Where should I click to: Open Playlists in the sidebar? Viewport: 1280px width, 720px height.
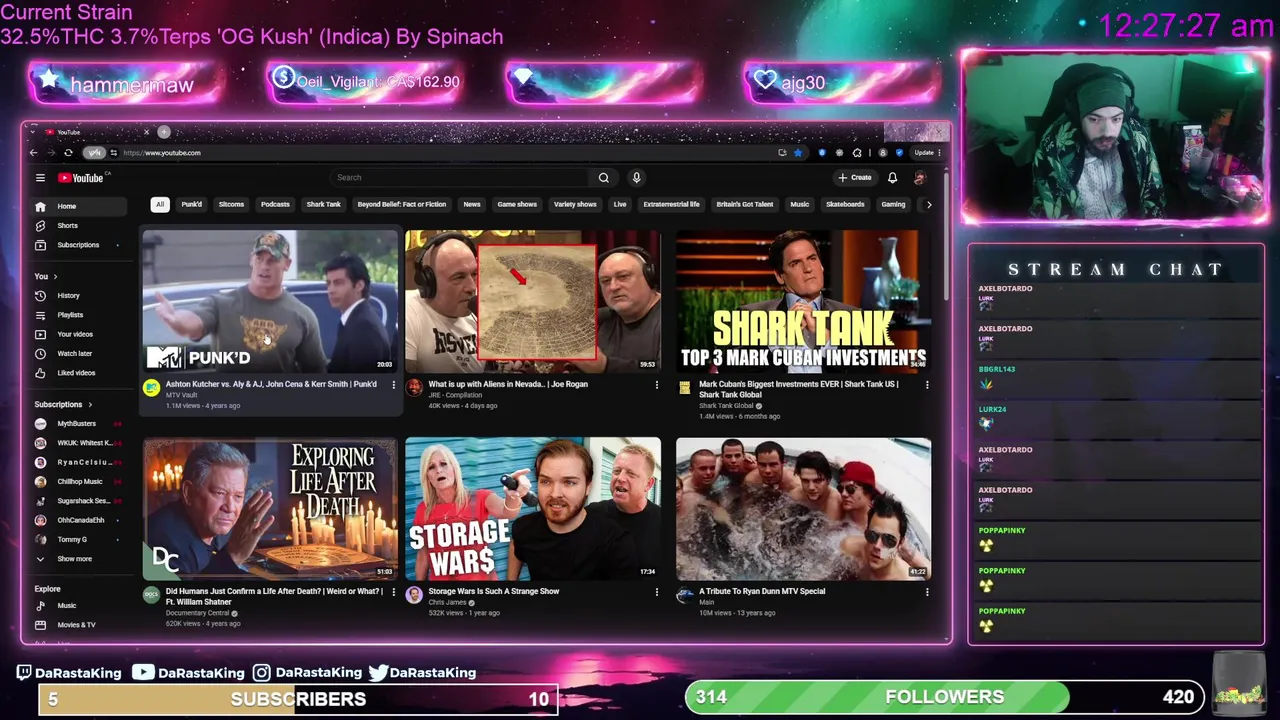coord(80,315)
